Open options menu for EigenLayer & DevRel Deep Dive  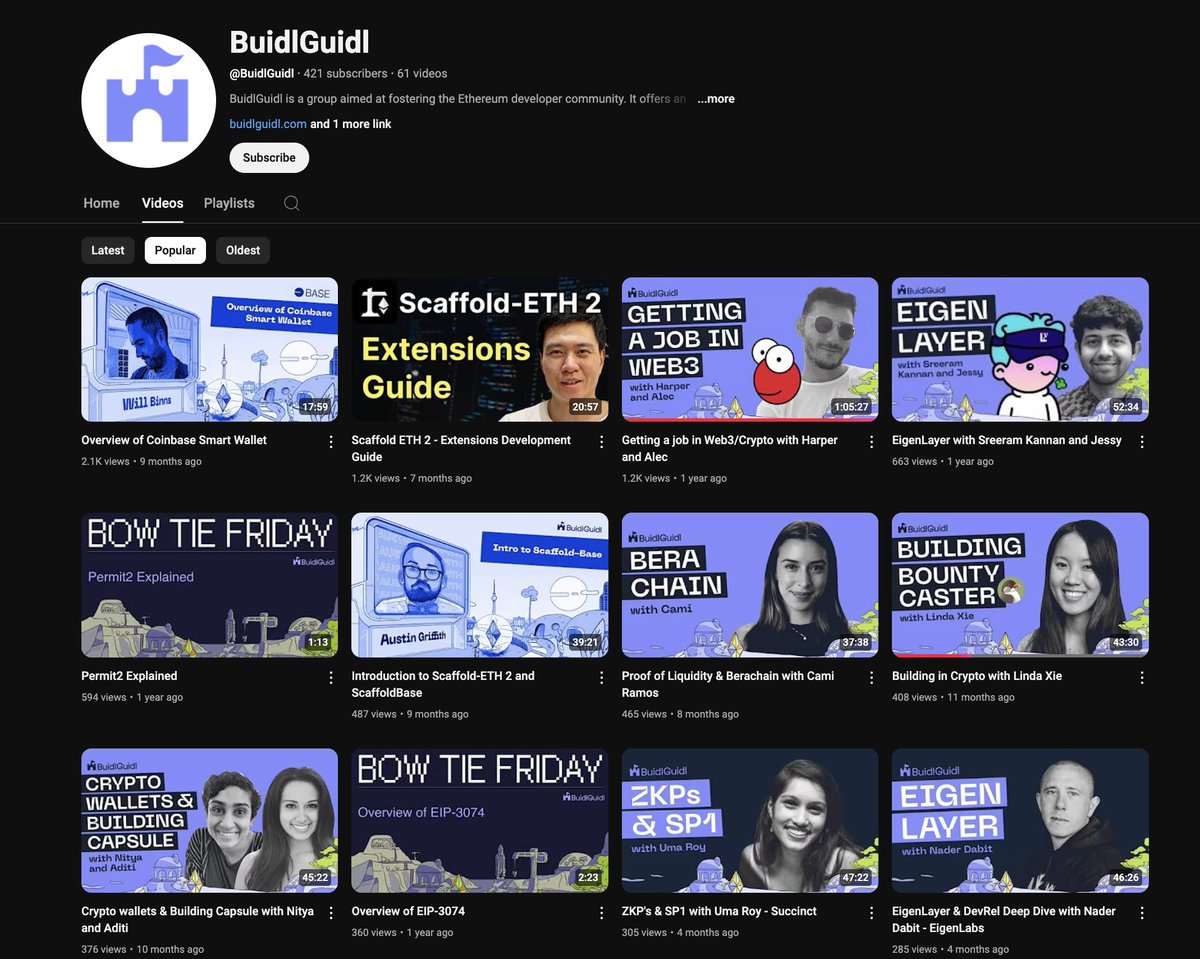[1141, 912]
